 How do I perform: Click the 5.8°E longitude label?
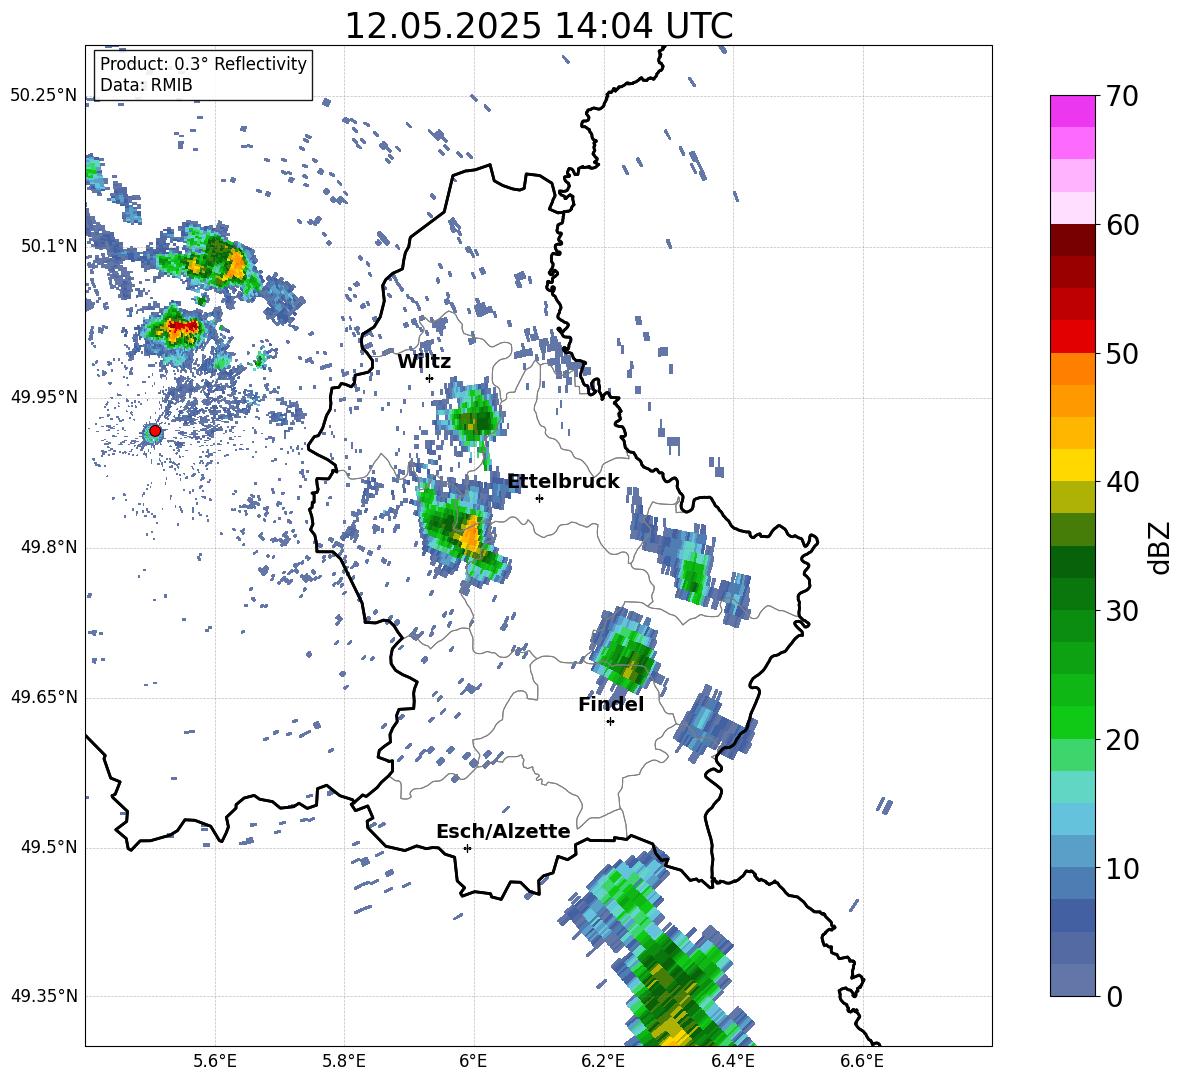click(344, 1061)
